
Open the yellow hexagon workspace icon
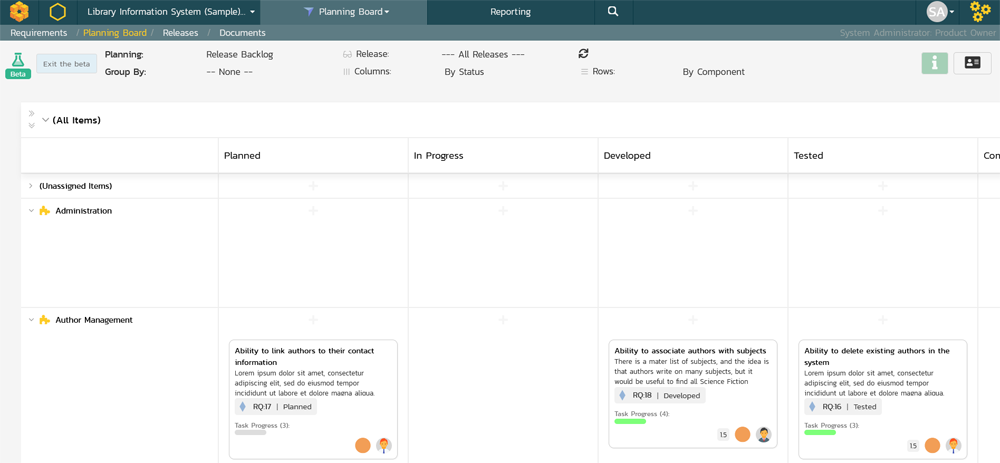point(58,12)
